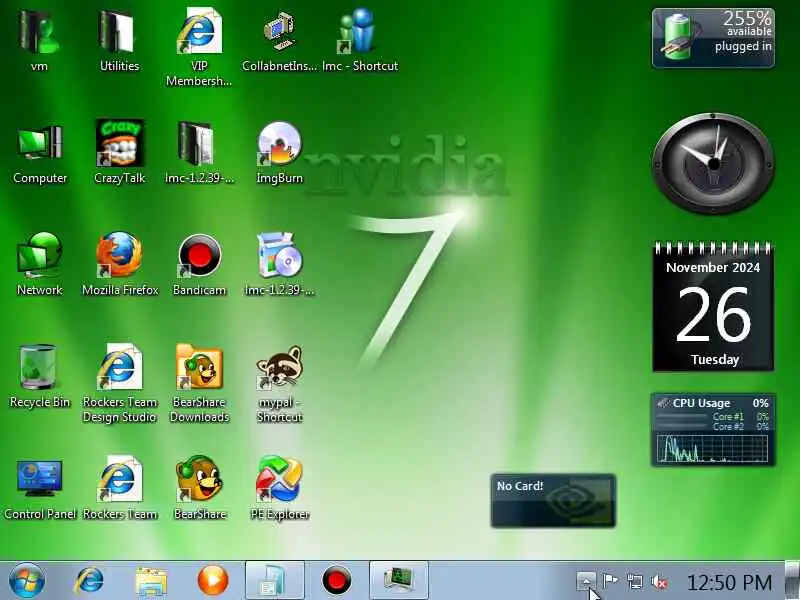Switch to the open document window on taskbar
Viewport: 800px width, 600px height.
tap(274, 580)
